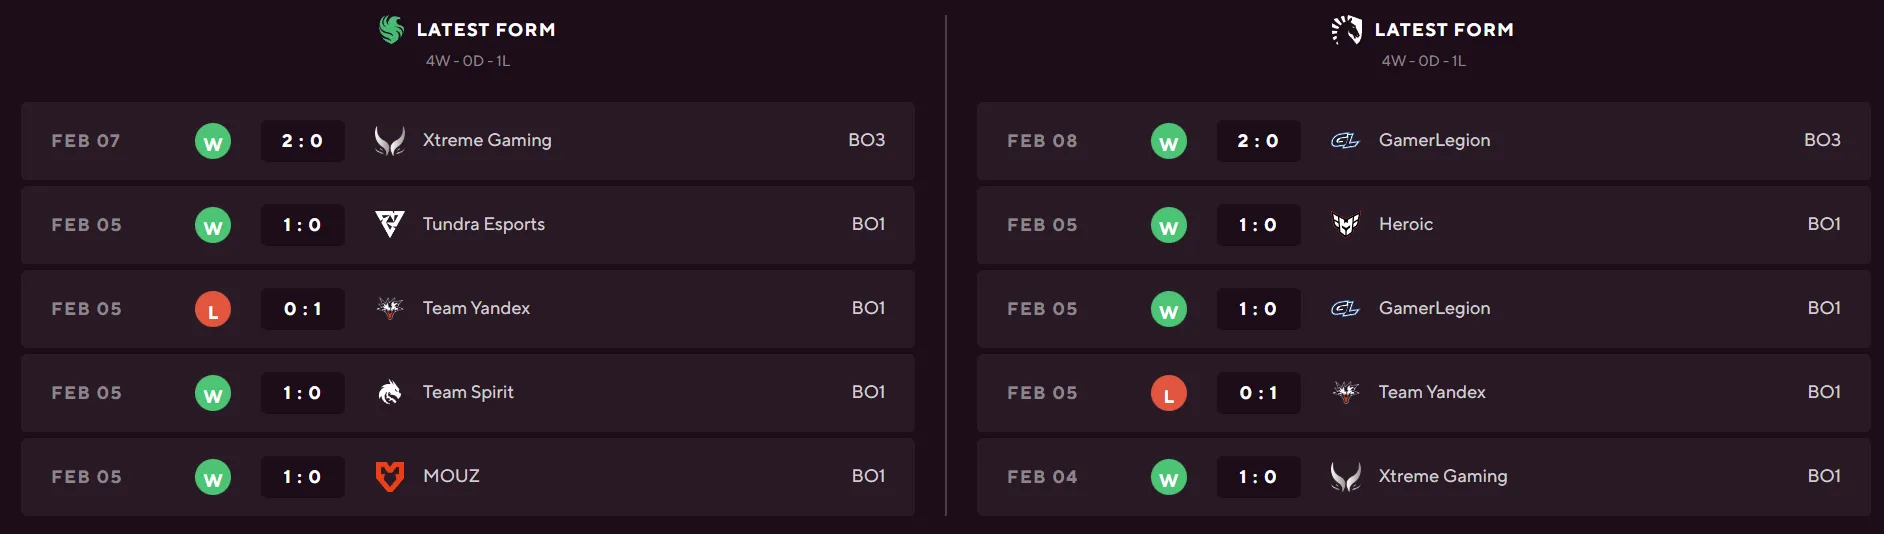Image resolution: width=1884 pixels, height=534 pixels.
Task: Click the 2 : 0 score against GamerLegion
Action: pos(1258,141)
